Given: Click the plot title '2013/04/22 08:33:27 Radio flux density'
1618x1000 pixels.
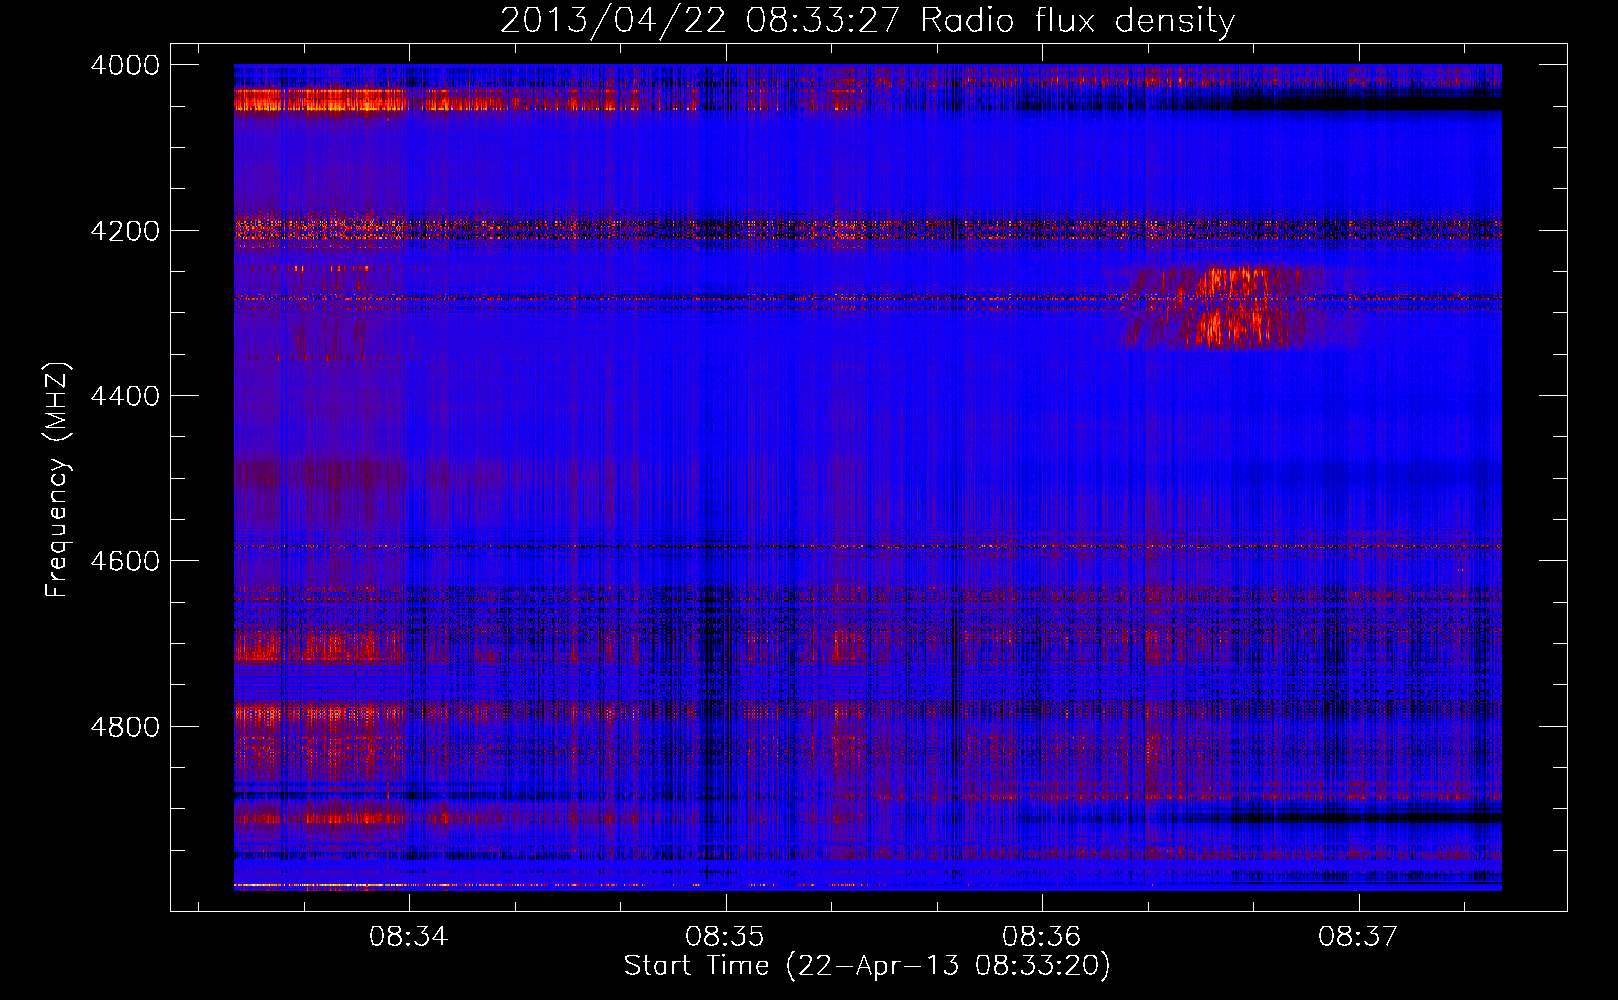Looking at the screenshot, I should (867, 20).
